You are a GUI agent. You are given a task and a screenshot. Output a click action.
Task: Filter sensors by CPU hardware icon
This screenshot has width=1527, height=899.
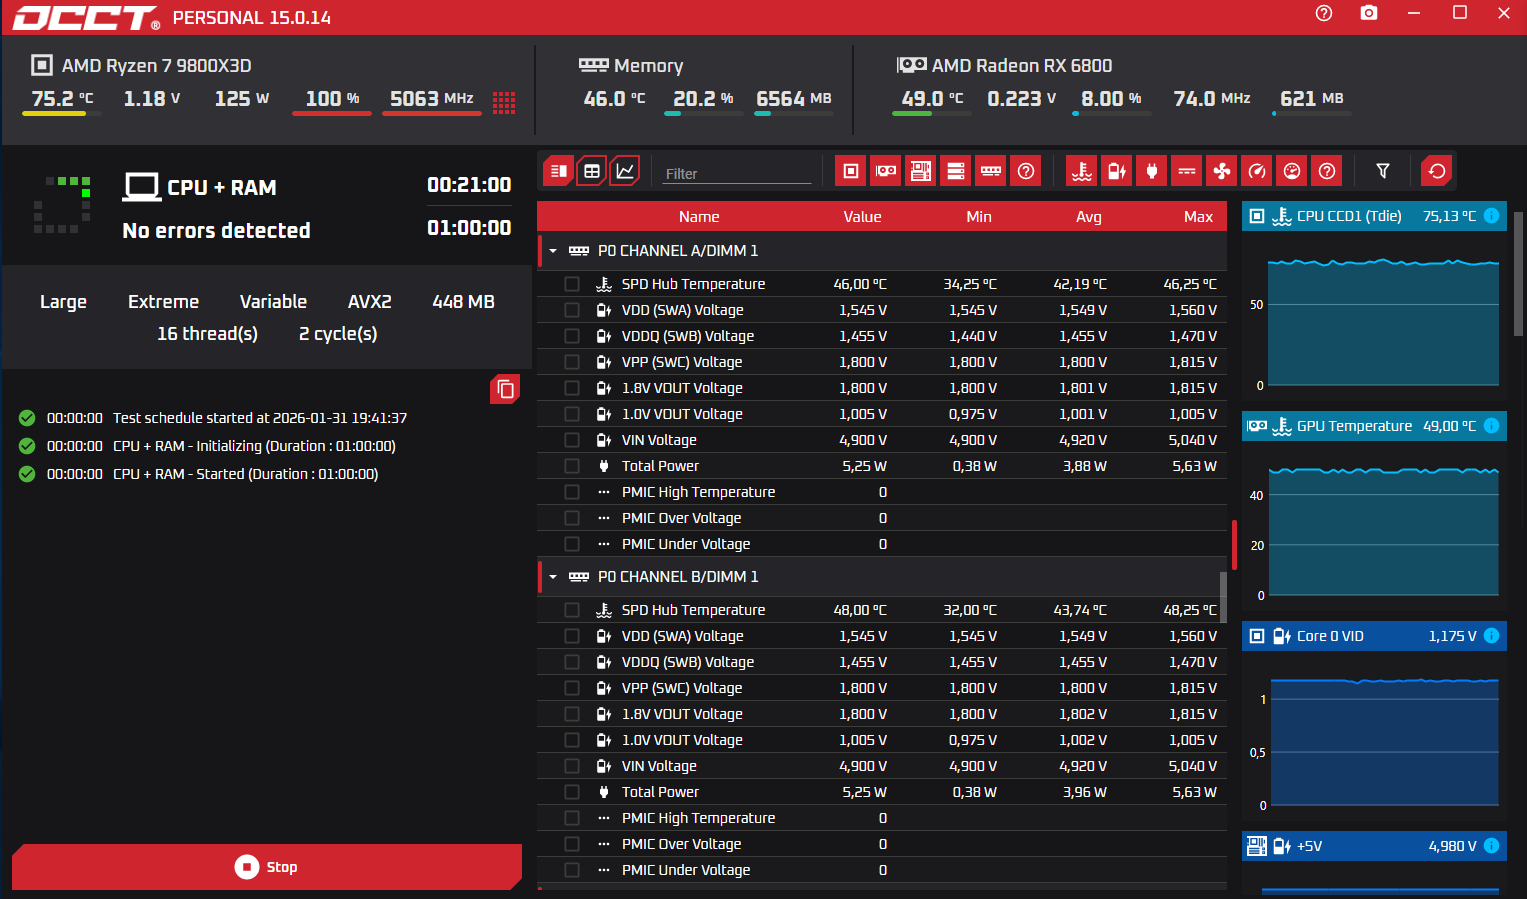pyautogui.click(x=851, y=171)
